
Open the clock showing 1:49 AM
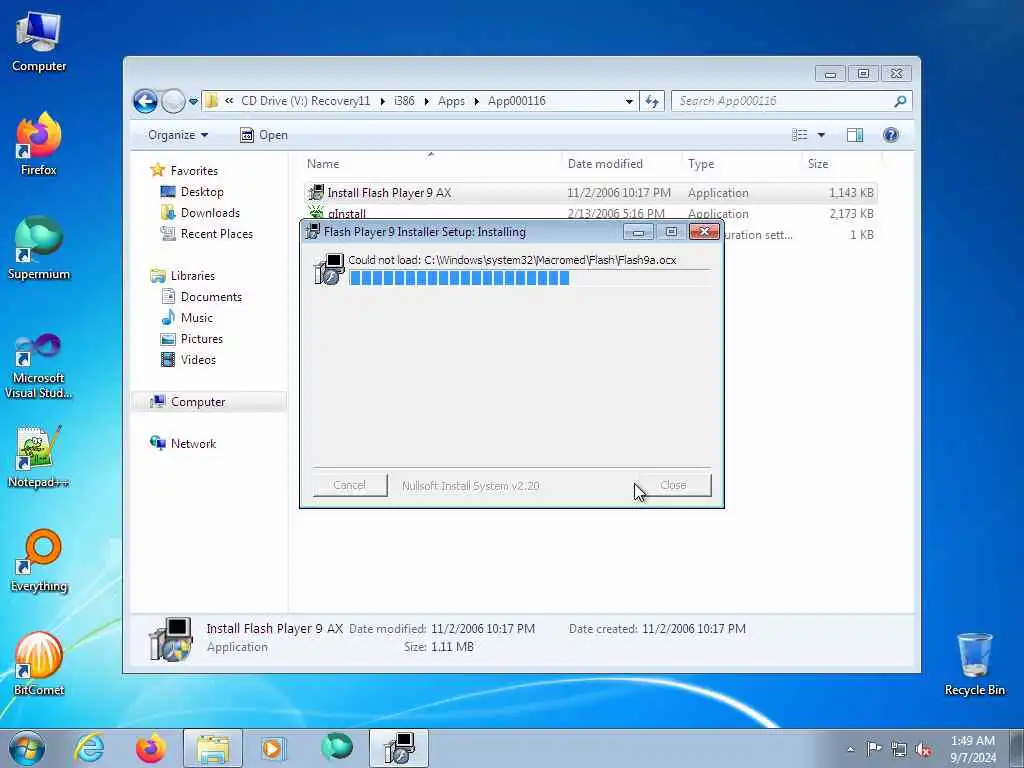click(x=972, y=749)
